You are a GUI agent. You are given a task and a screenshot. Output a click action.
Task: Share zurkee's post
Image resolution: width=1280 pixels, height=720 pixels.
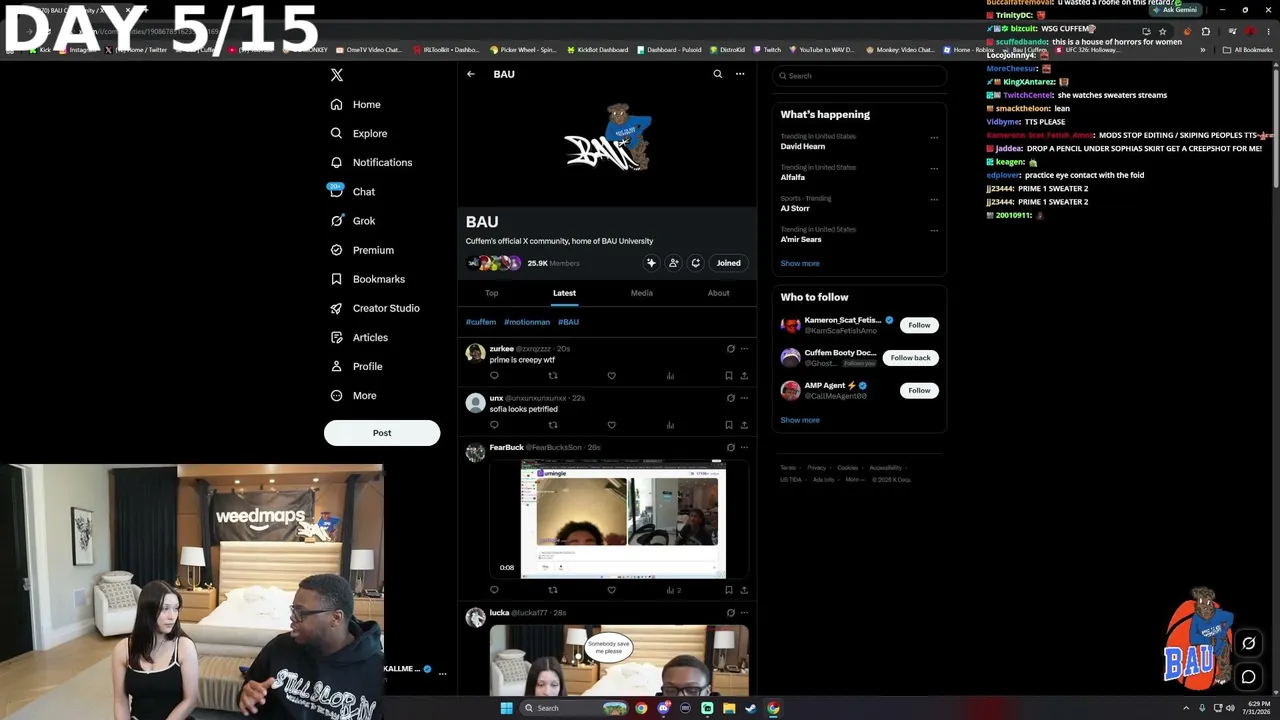pos(744,376)
